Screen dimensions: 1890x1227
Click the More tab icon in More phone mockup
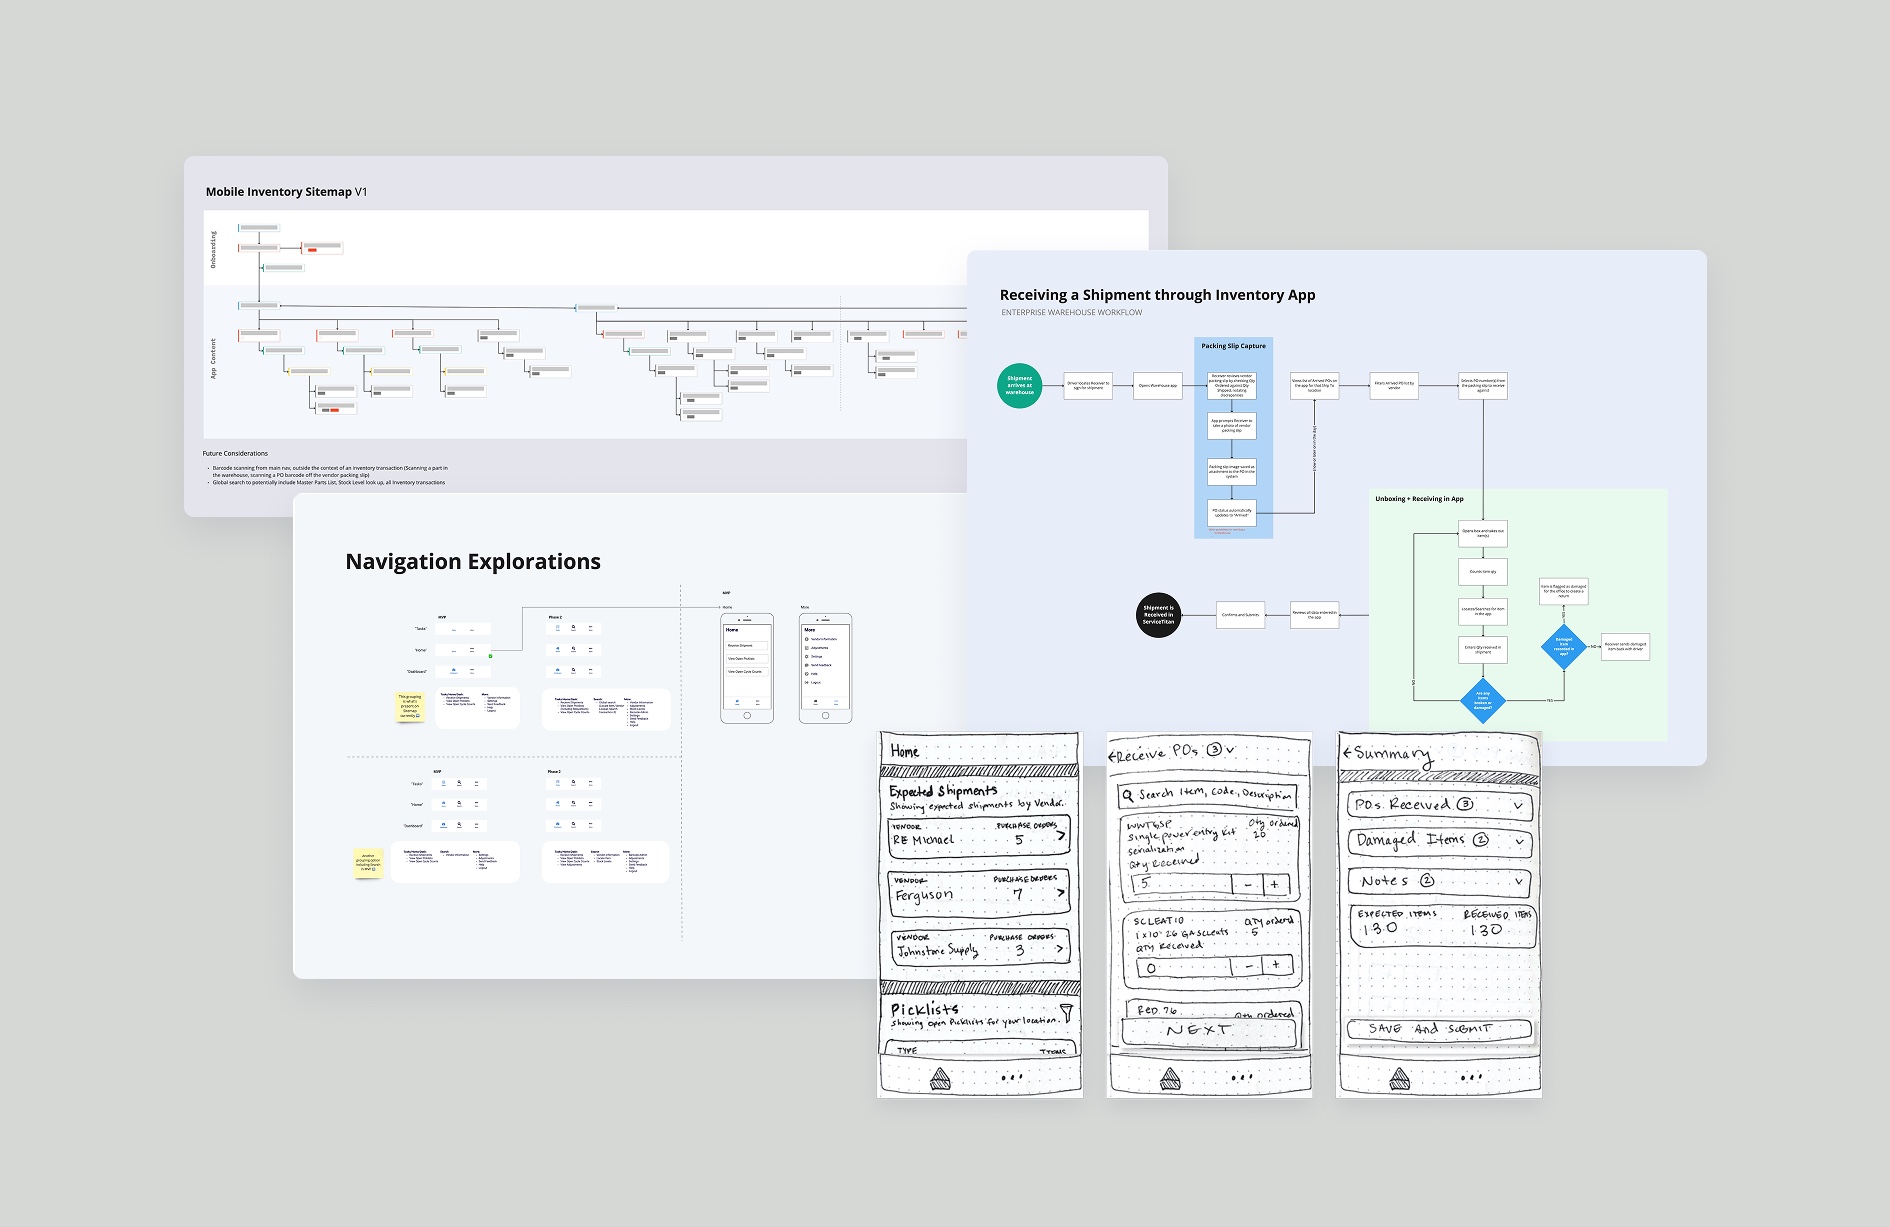[836, 701]
